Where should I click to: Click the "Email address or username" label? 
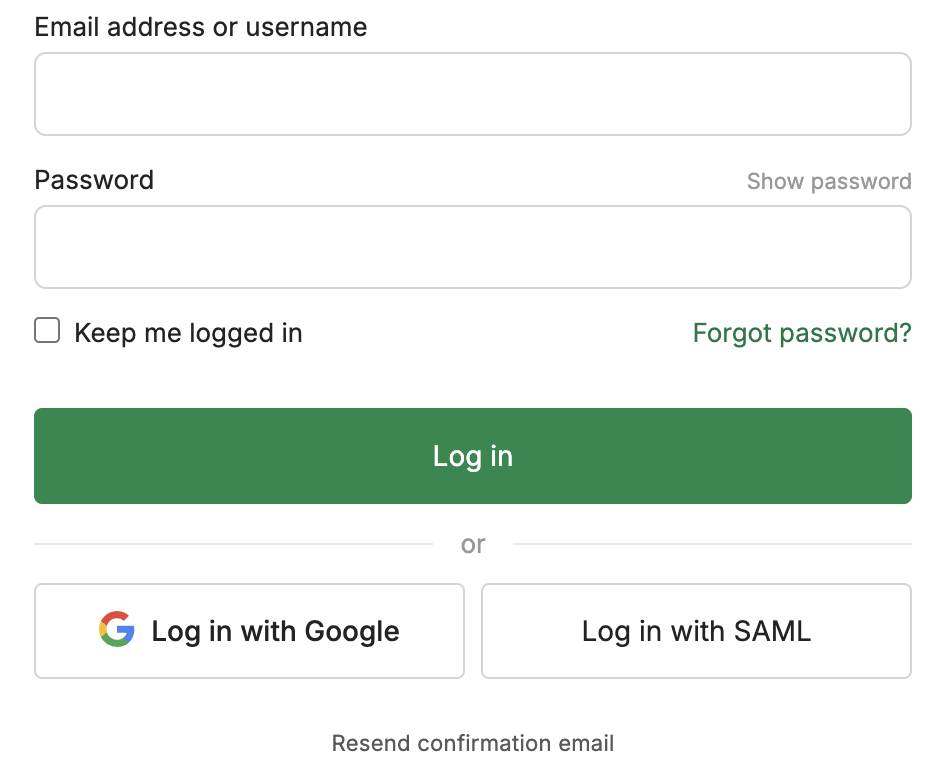tap(200, 27)
